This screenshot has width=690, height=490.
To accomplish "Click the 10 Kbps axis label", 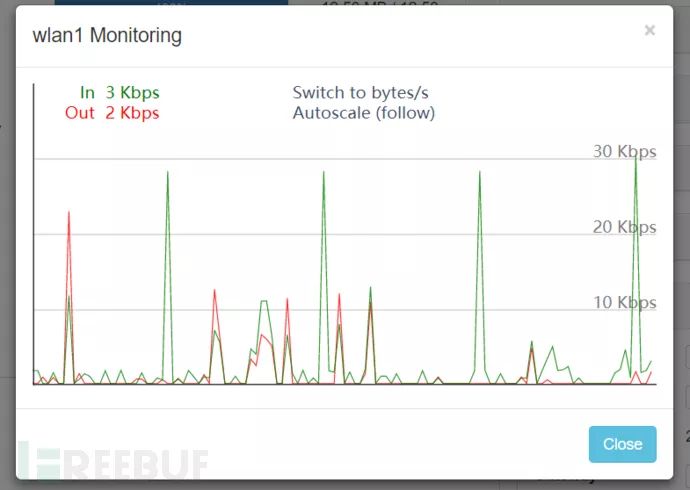I will tap(624, 303).
